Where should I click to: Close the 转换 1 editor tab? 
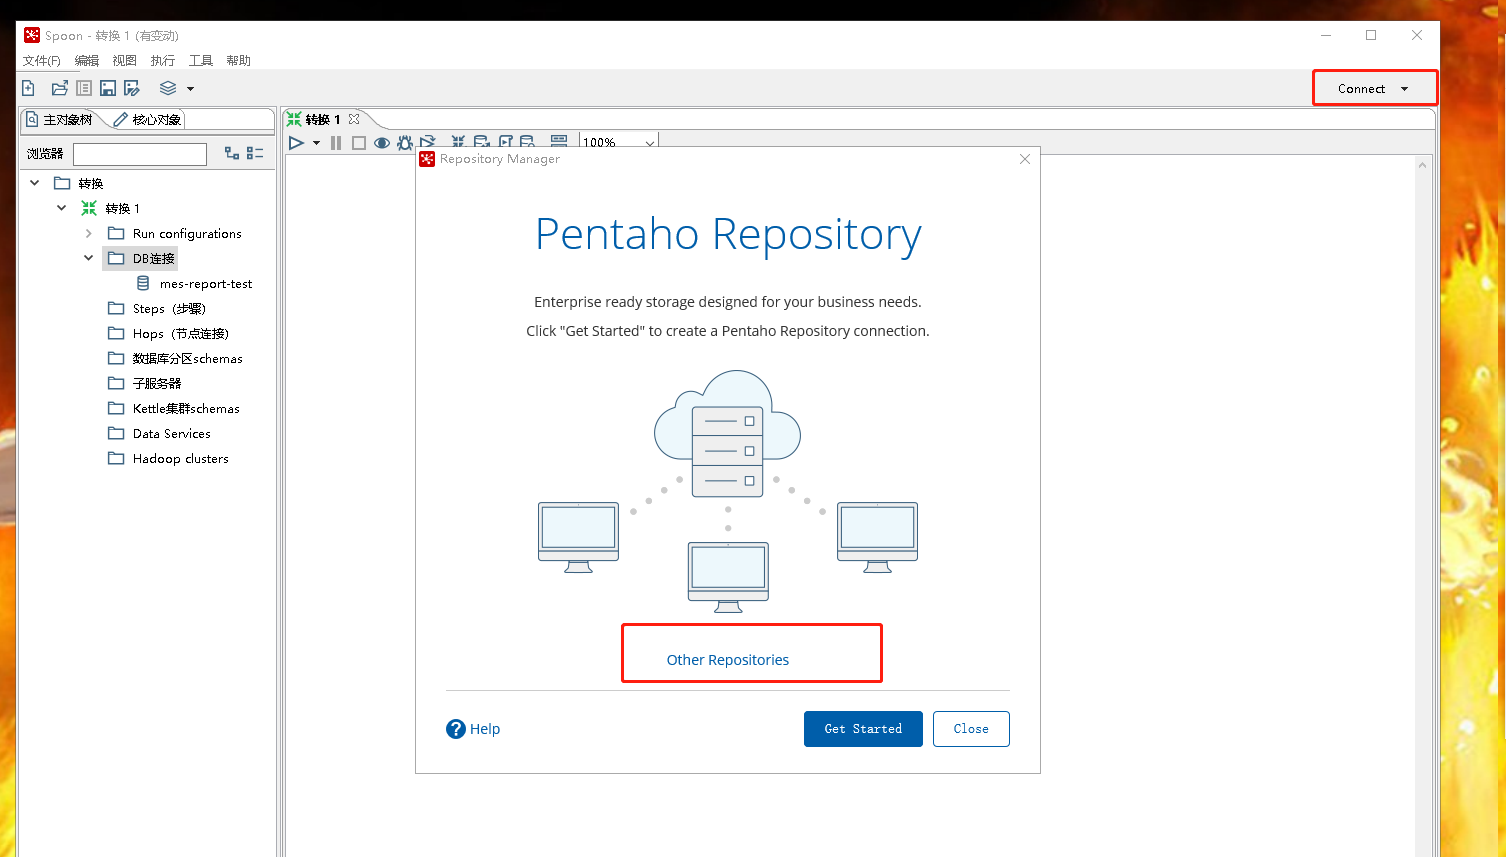(x=354, y=119)
